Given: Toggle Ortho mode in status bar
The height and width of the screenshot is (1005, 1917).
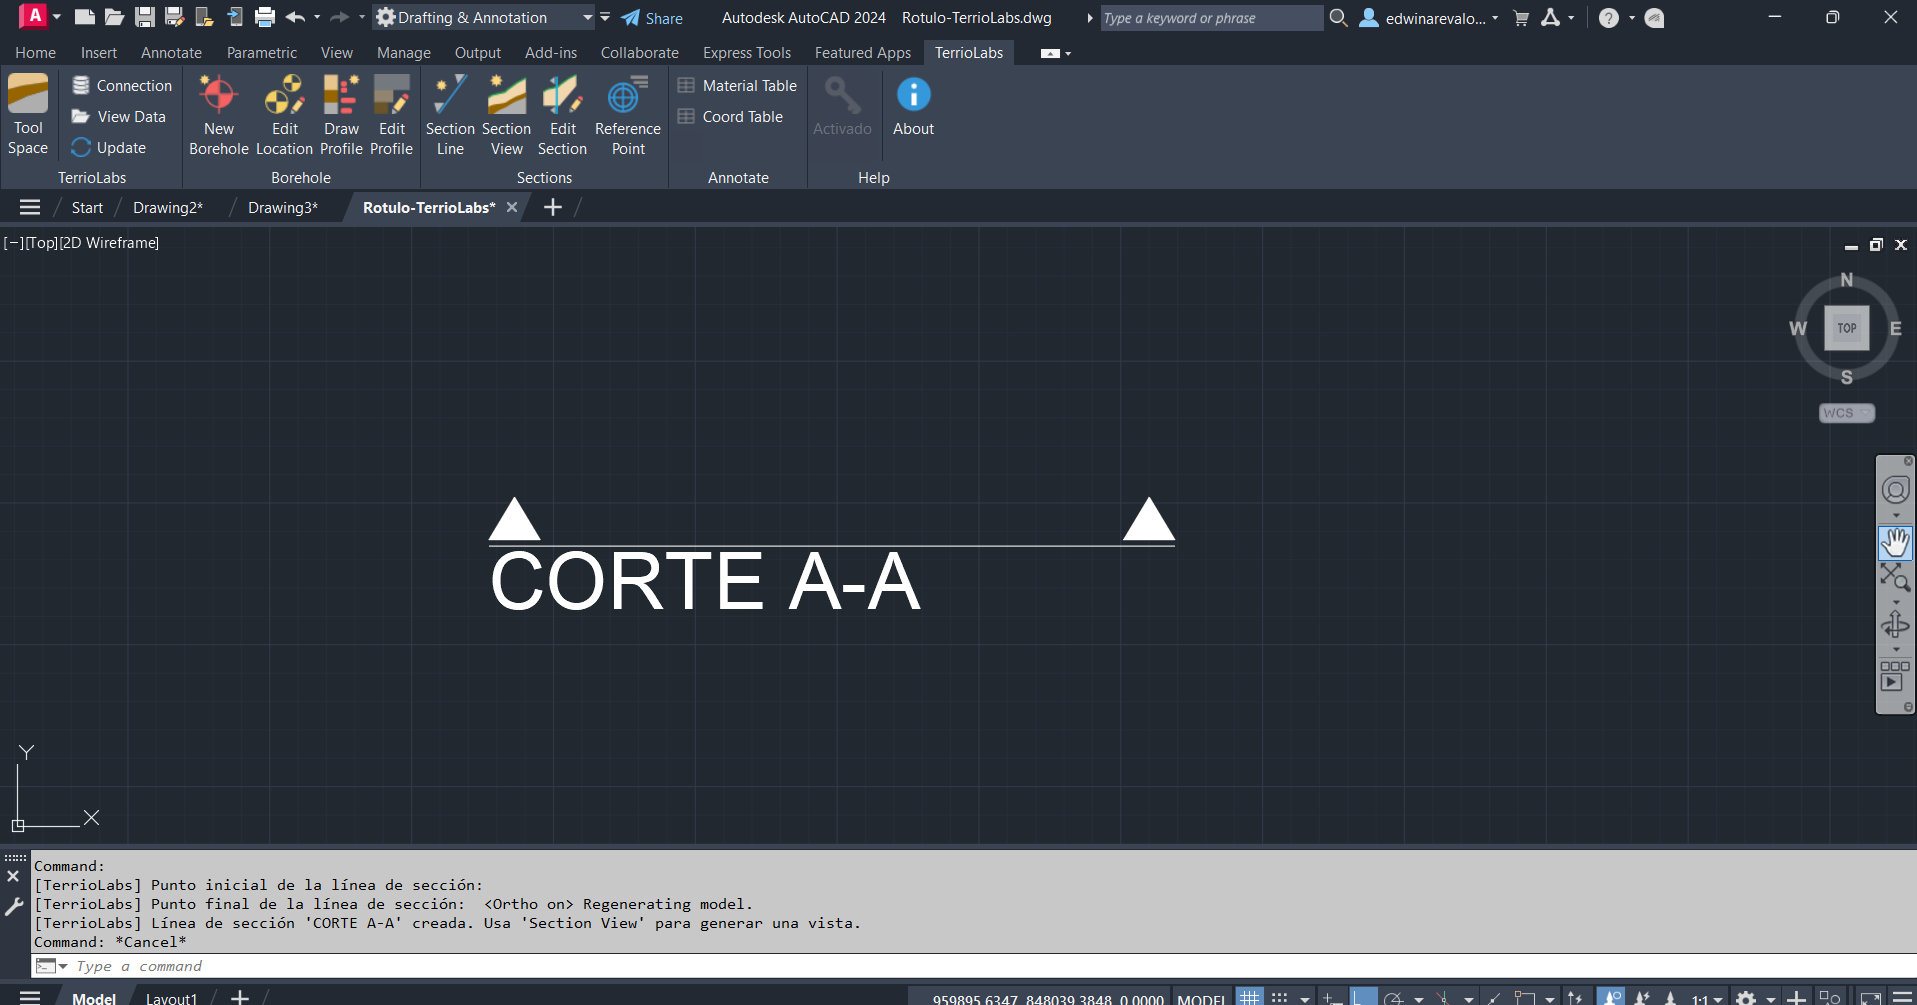Looking at the screenshot, I should point(1362,997).
